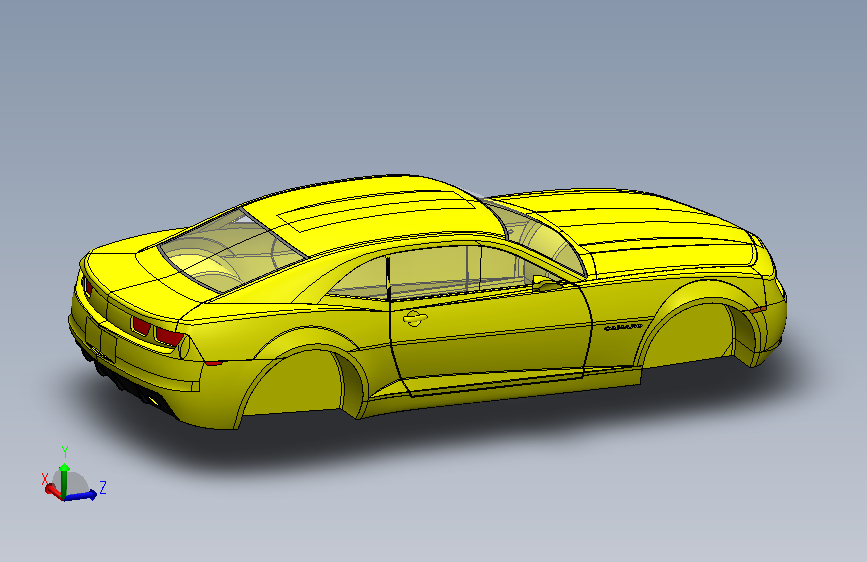This screenshot has height=562, width=867.
Task: Select the red rear side marker light
Action: 213,363
